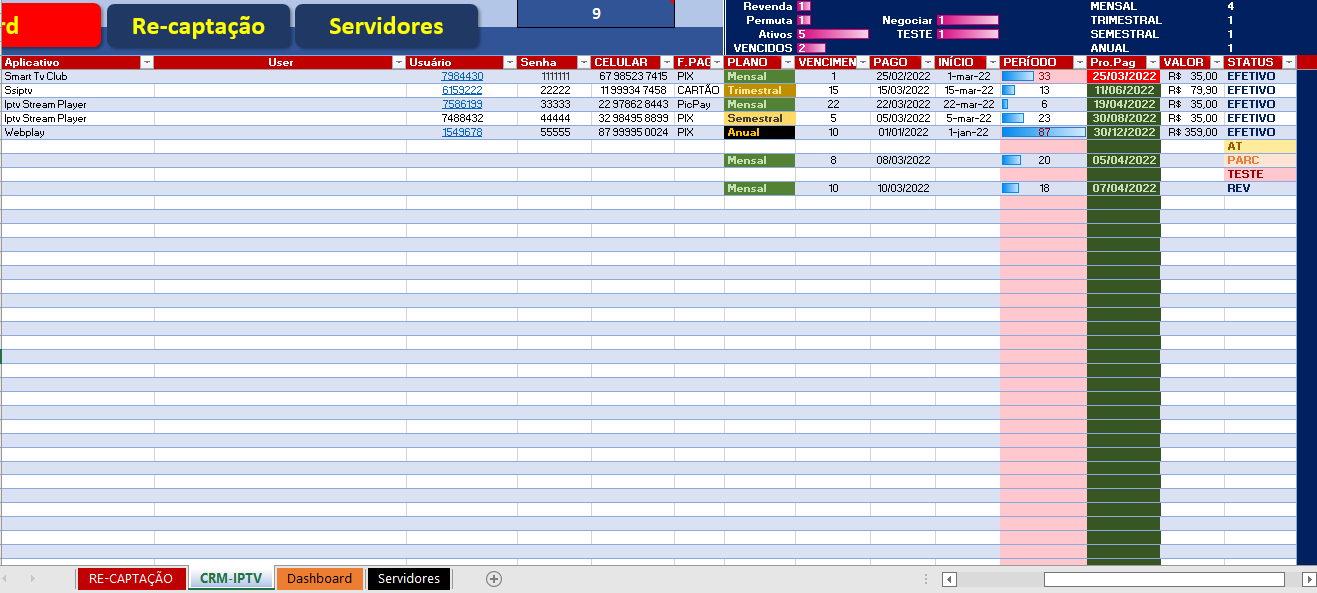Click the previous sheet navigation arrow
Viewport: 1317px width, 593px height.
8,579
